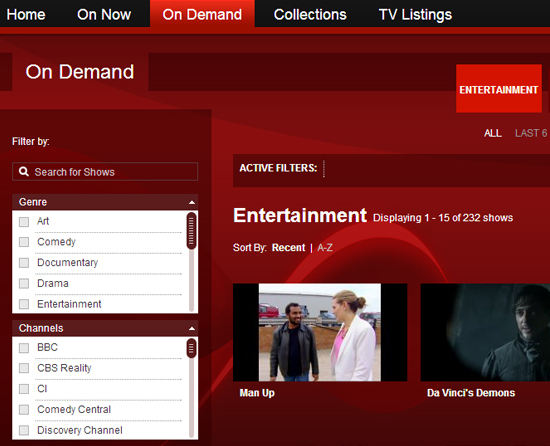Open the Home navigation tab
Viewport: 550px width, 446px height.
click(26, 14)
